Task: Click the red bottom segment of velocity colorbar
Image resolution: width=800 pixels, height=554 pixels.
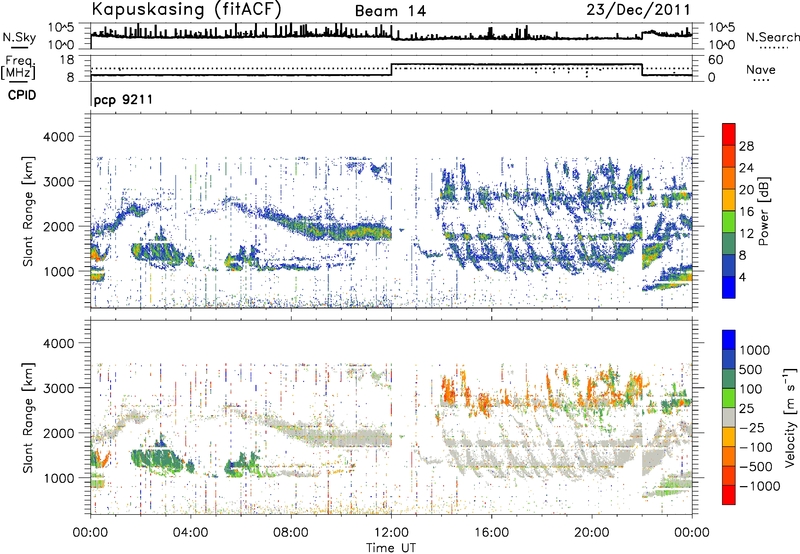Action: point(729,495)
